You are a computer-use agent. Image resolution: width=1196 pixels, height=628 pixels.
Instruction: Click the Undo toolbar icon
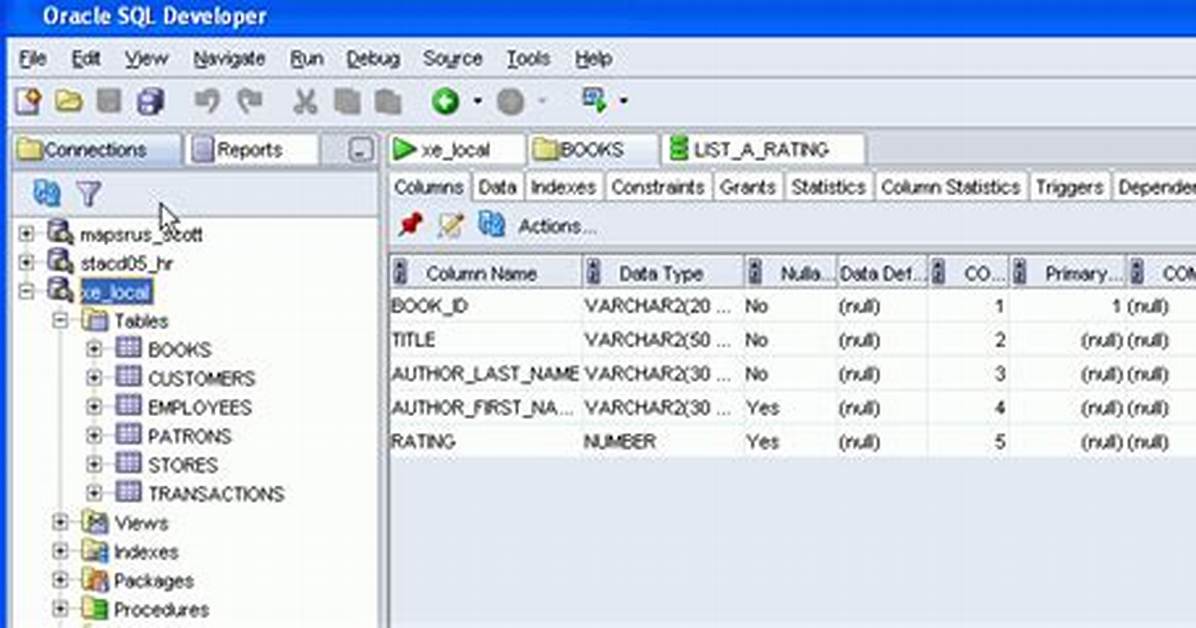207,101
